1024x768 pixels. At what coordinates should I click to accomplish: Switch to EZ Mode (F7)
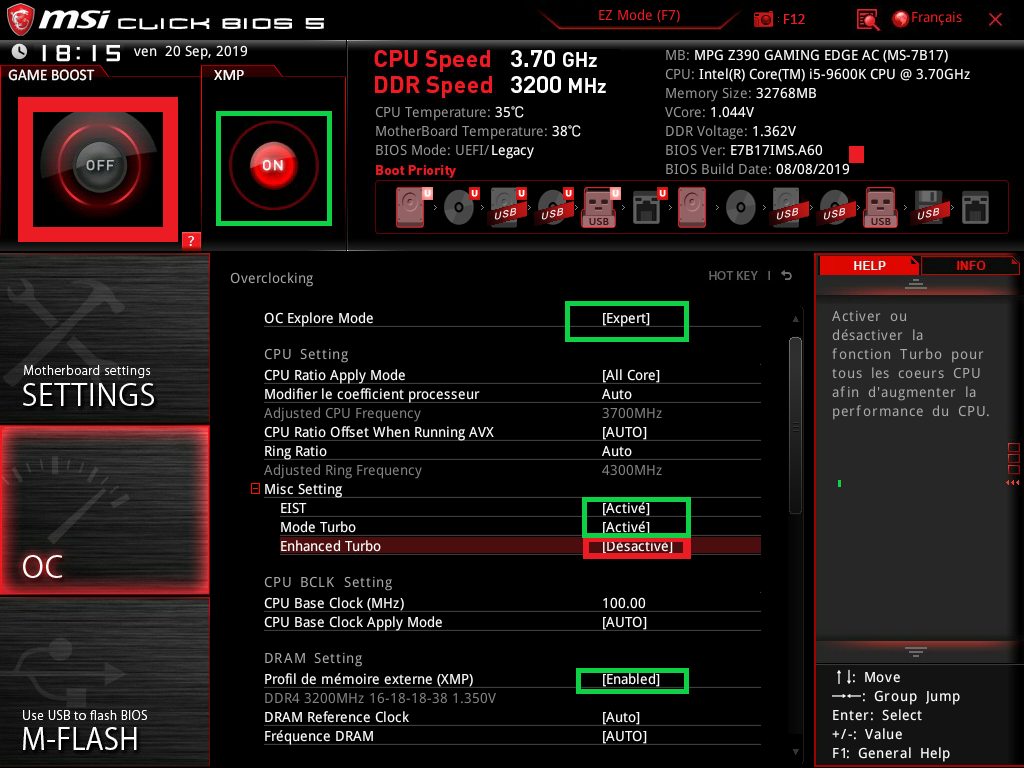[x=639, y=16]
